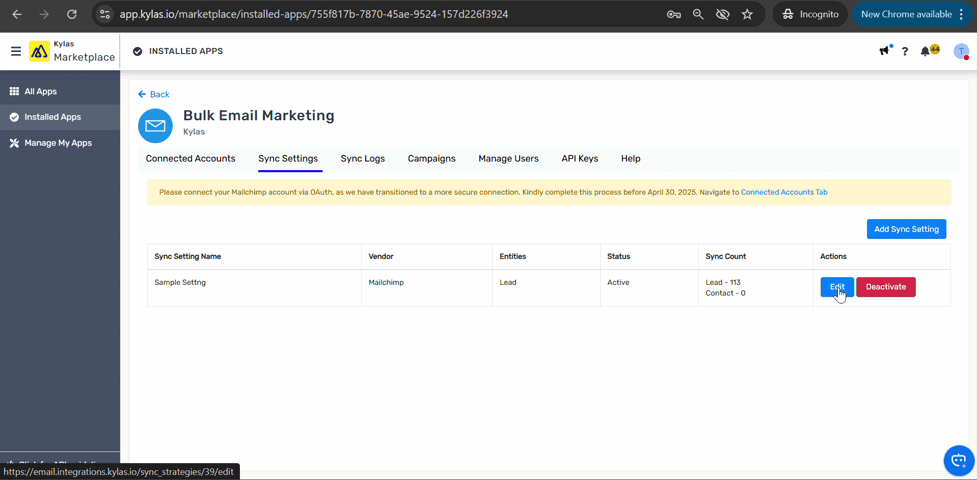977x480 pixels.
Task: Edit the Sample Settng sync setting
Action: click(x=837, y=287)
